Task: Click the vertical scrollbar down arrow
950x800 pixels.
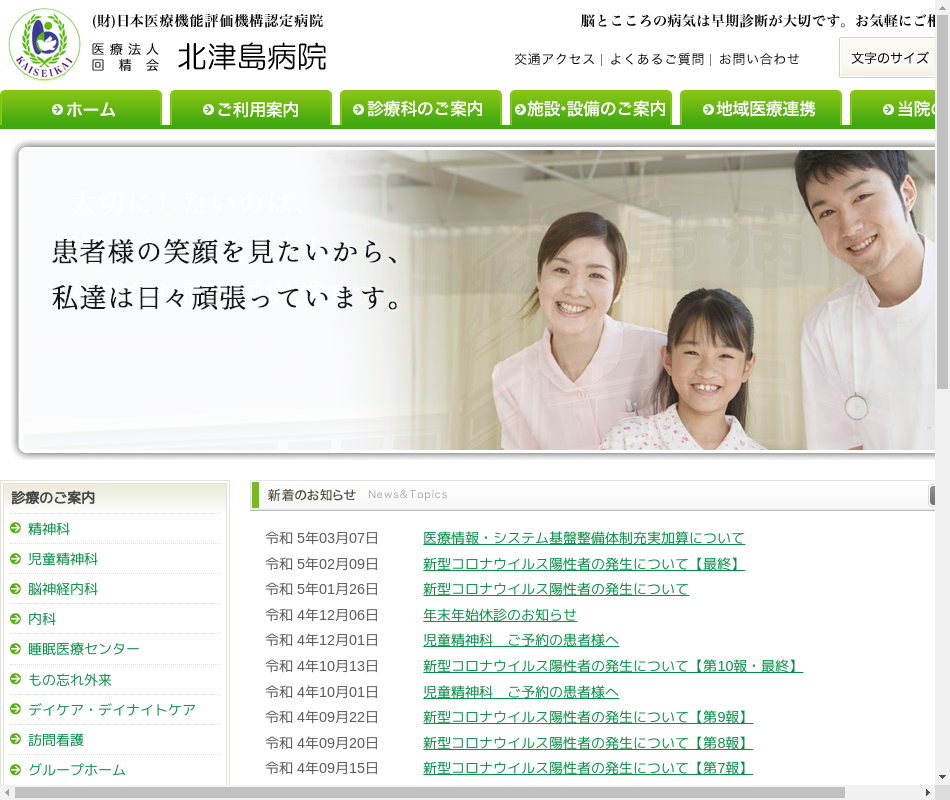Action: click(x=942, y=777)
